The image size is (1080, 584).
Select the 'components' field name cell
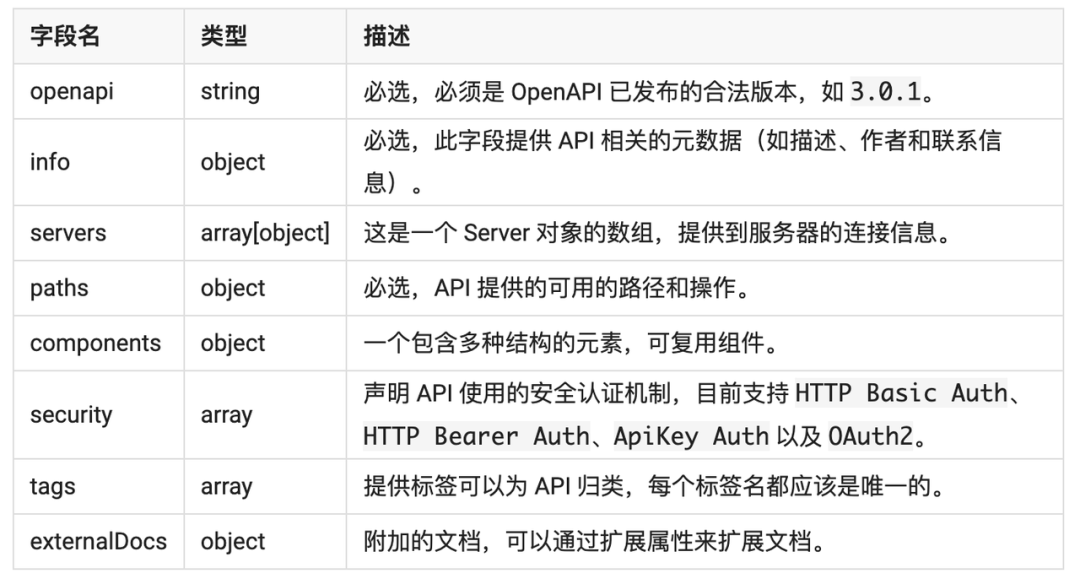pos(95,343)
